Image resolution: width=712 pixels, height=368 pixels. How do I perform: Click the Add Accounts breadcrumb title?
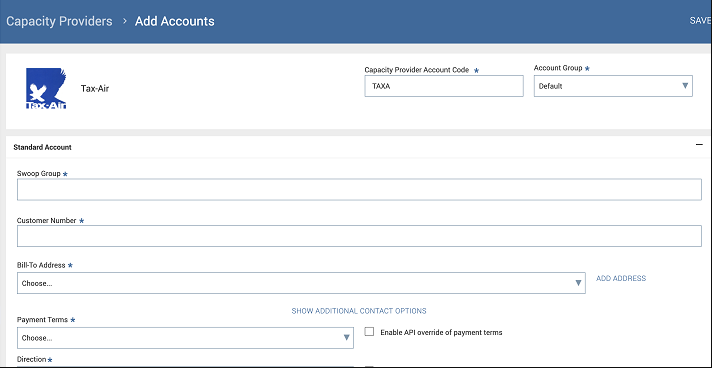coord(174,21)
